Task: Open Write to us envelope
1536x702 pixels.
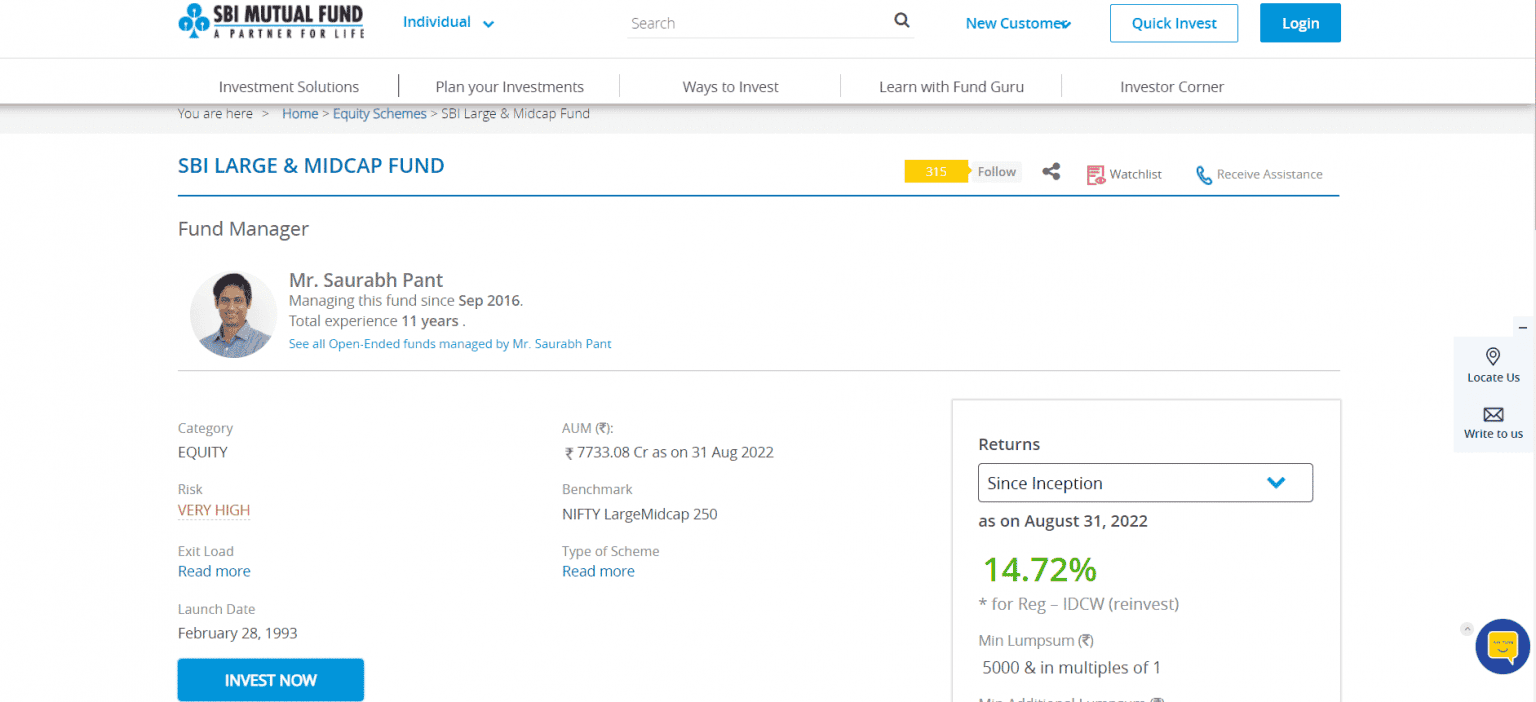Action: [x=1493, y=414]
